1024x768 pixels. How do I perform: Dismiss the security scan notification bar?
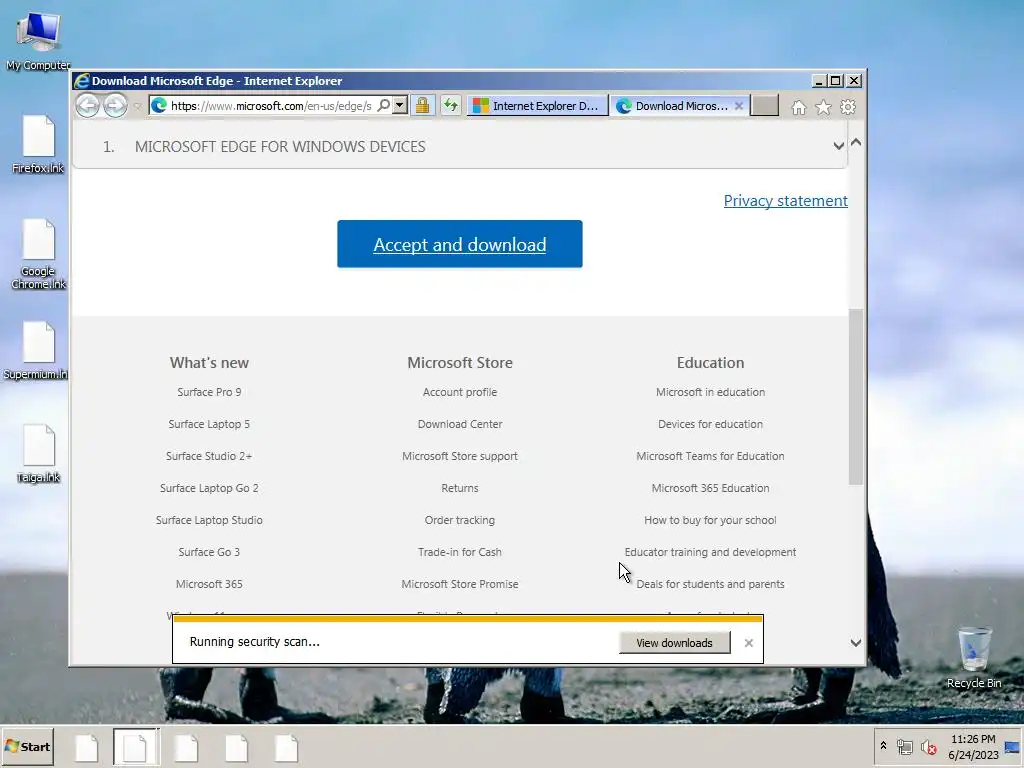(749, 643)
